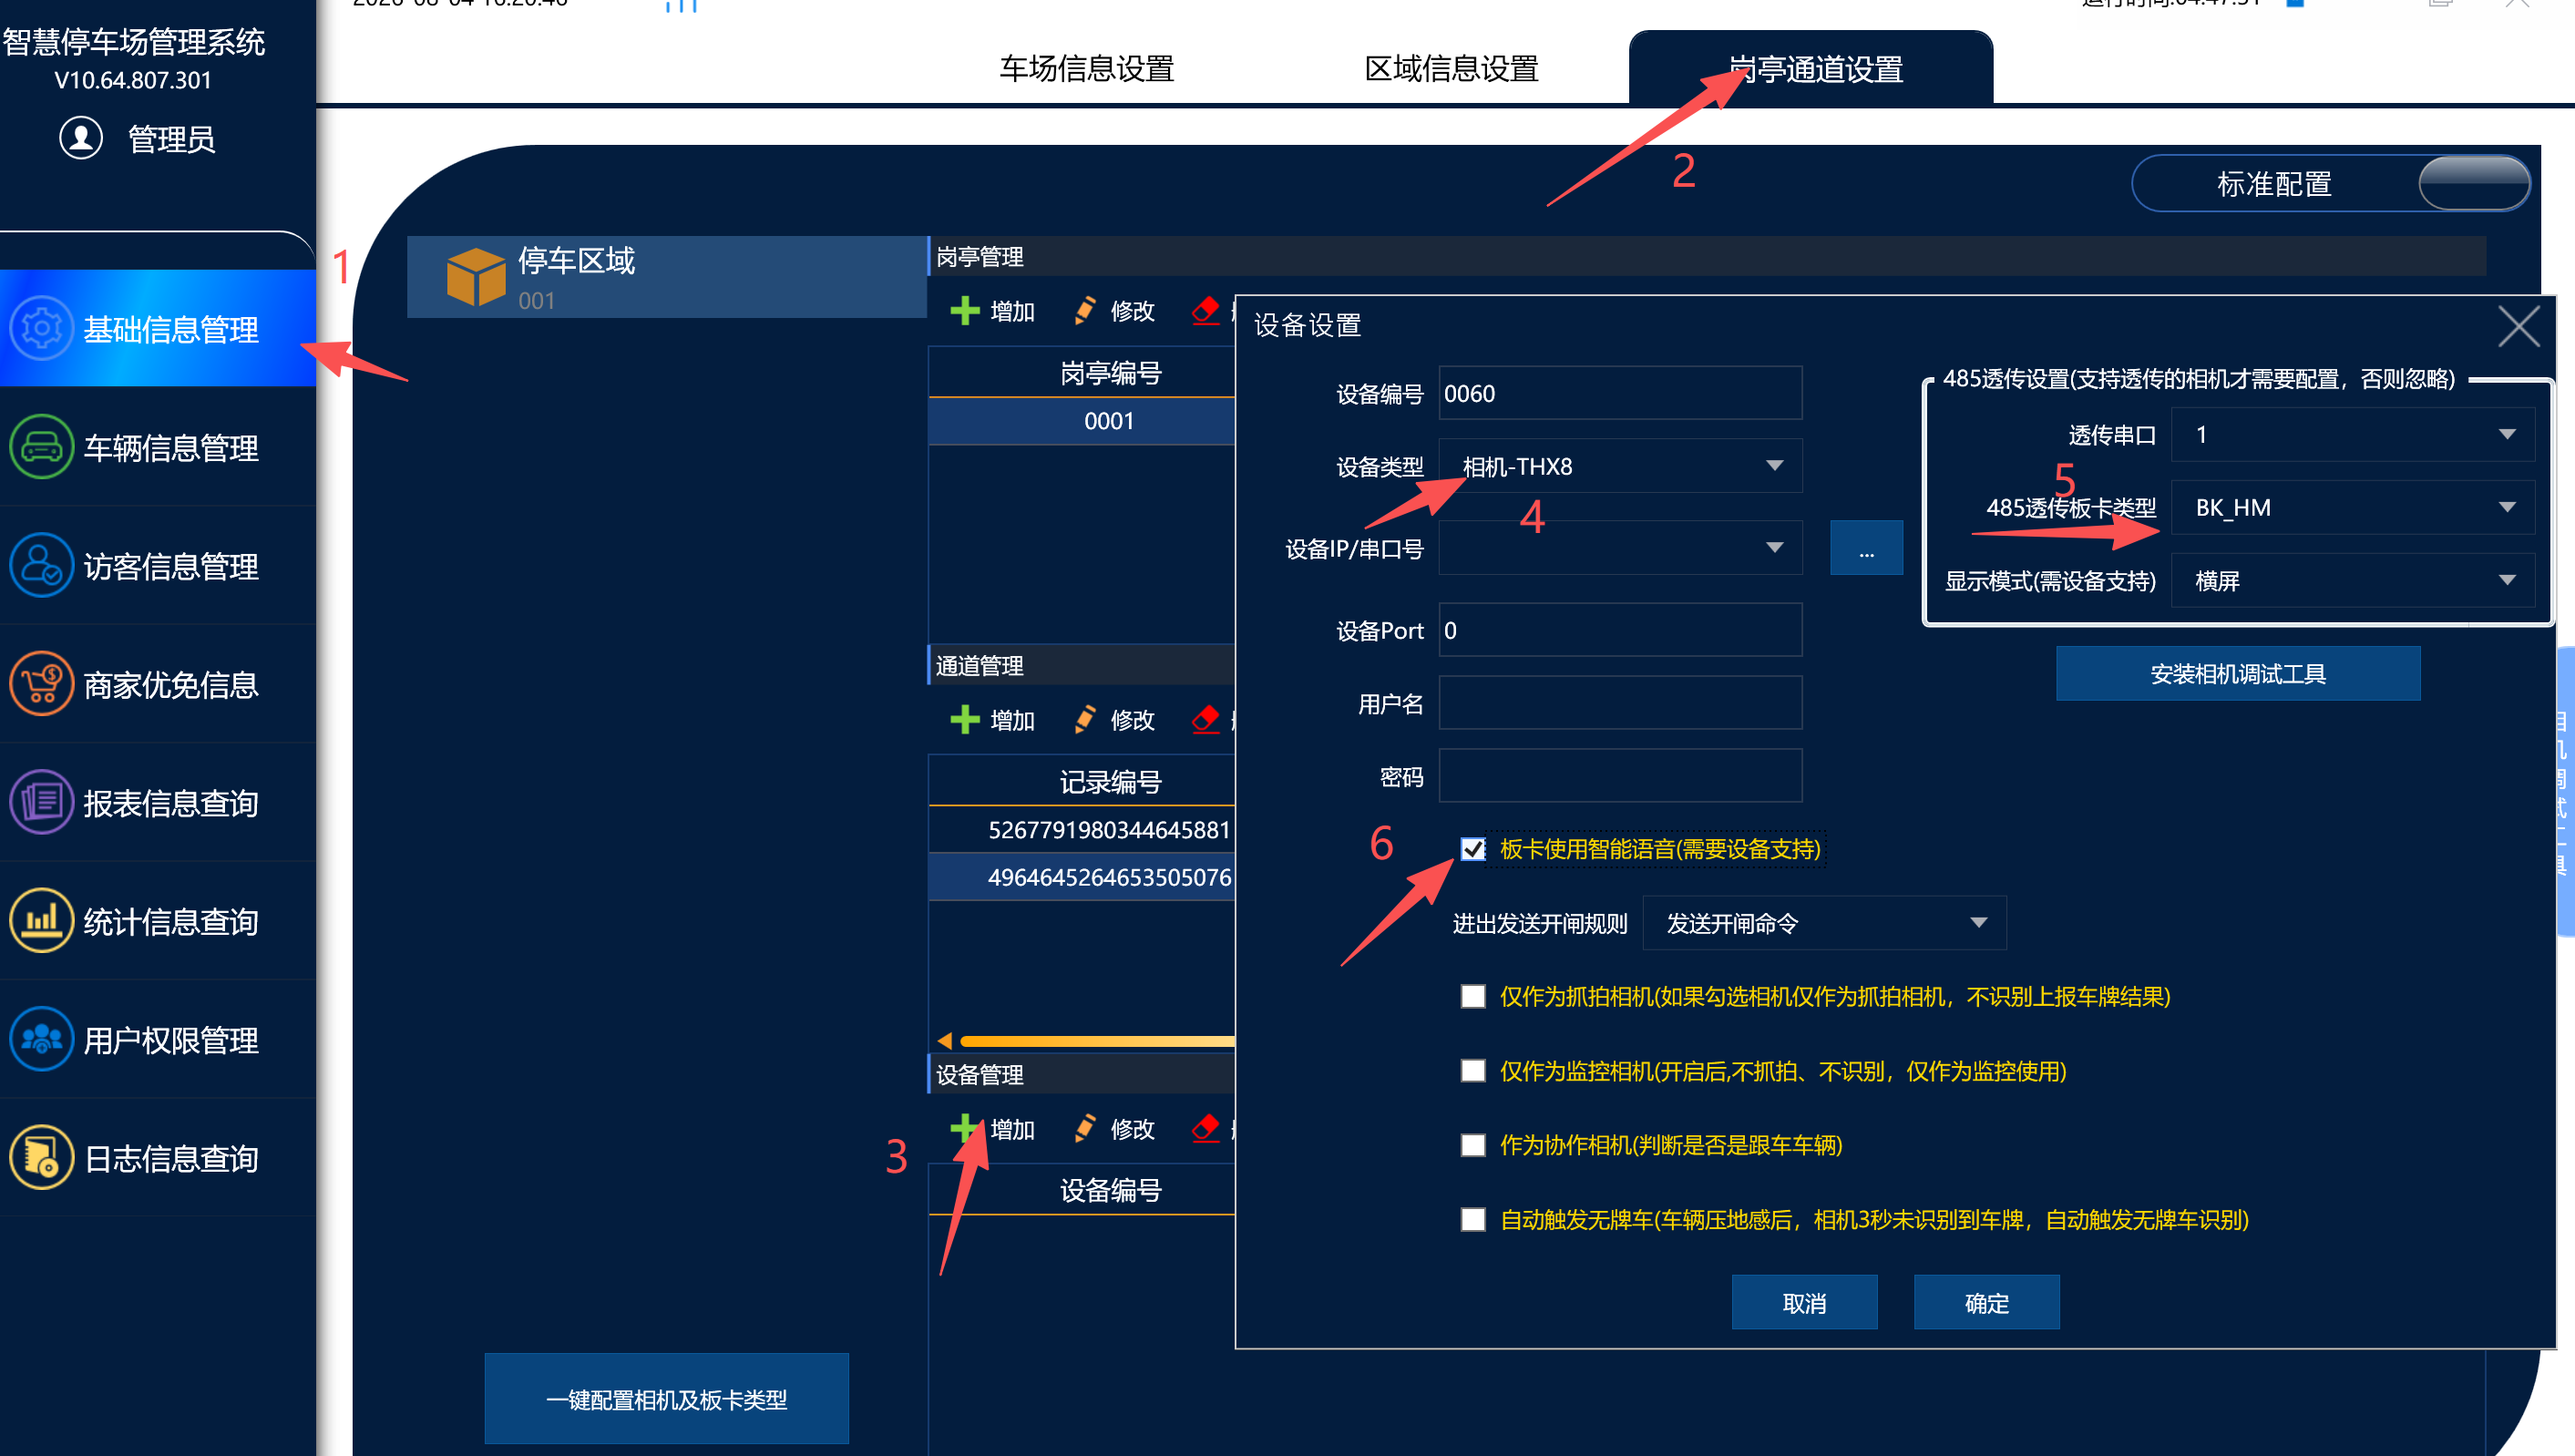Screen dimensions: 2575x1456
Task: Open 透传串口 dropdown
Action: [2354, 435]
